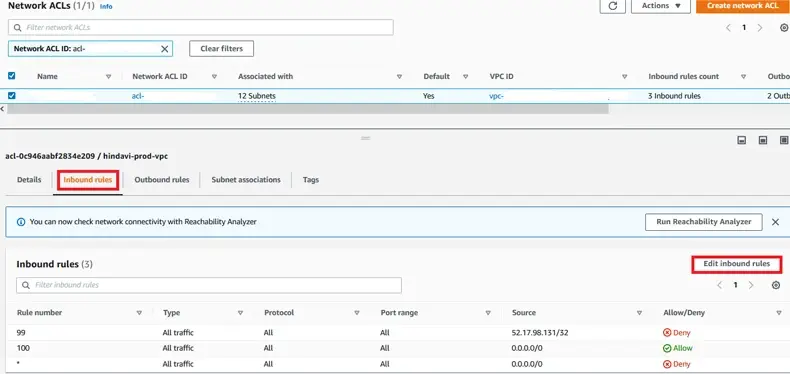Switch to the Tags tab

point(311,179)
